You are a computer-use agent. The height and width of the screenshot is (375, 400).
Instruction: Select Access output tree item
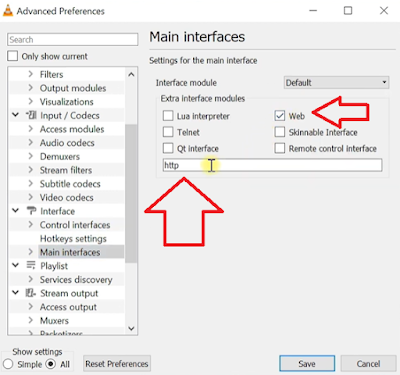click(x=68, y=307)
